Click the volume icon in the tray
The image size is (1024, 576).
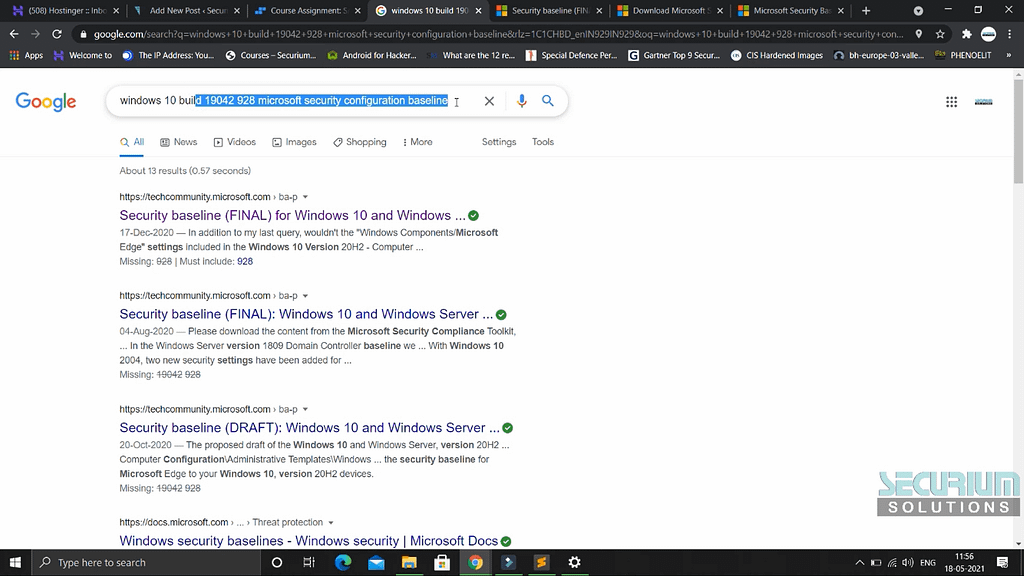tap(908, 562)
